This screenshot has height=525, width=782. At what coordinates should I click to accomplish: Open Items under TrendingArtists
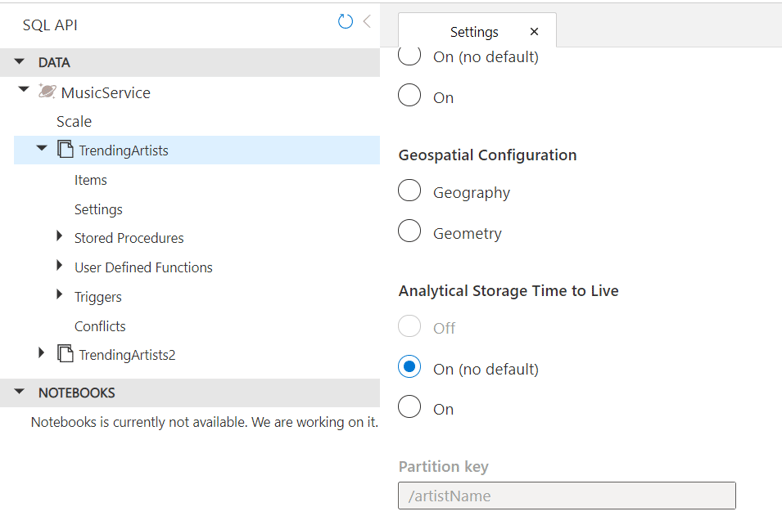click(90, 180)
